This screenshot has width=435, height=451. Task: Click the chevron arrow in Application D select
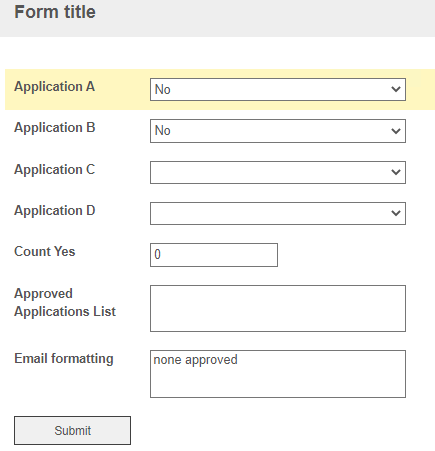[x=396, y=213]
